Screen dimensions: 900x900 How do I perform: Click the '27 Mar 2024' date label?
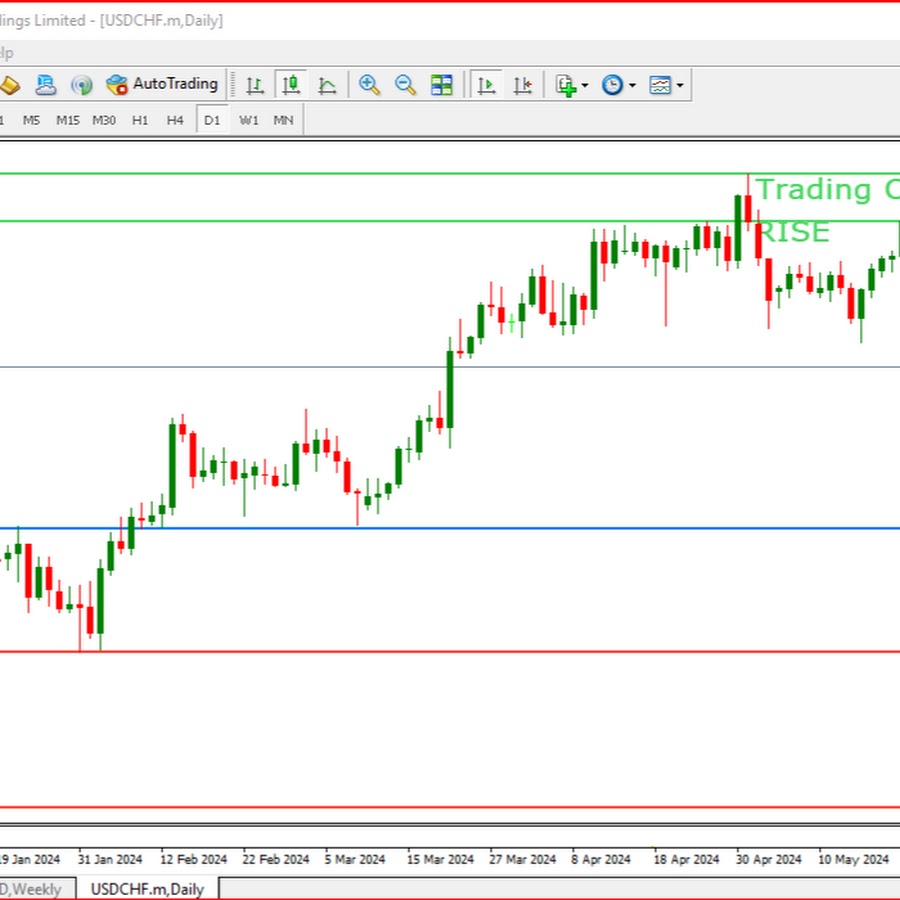[522, 859]
